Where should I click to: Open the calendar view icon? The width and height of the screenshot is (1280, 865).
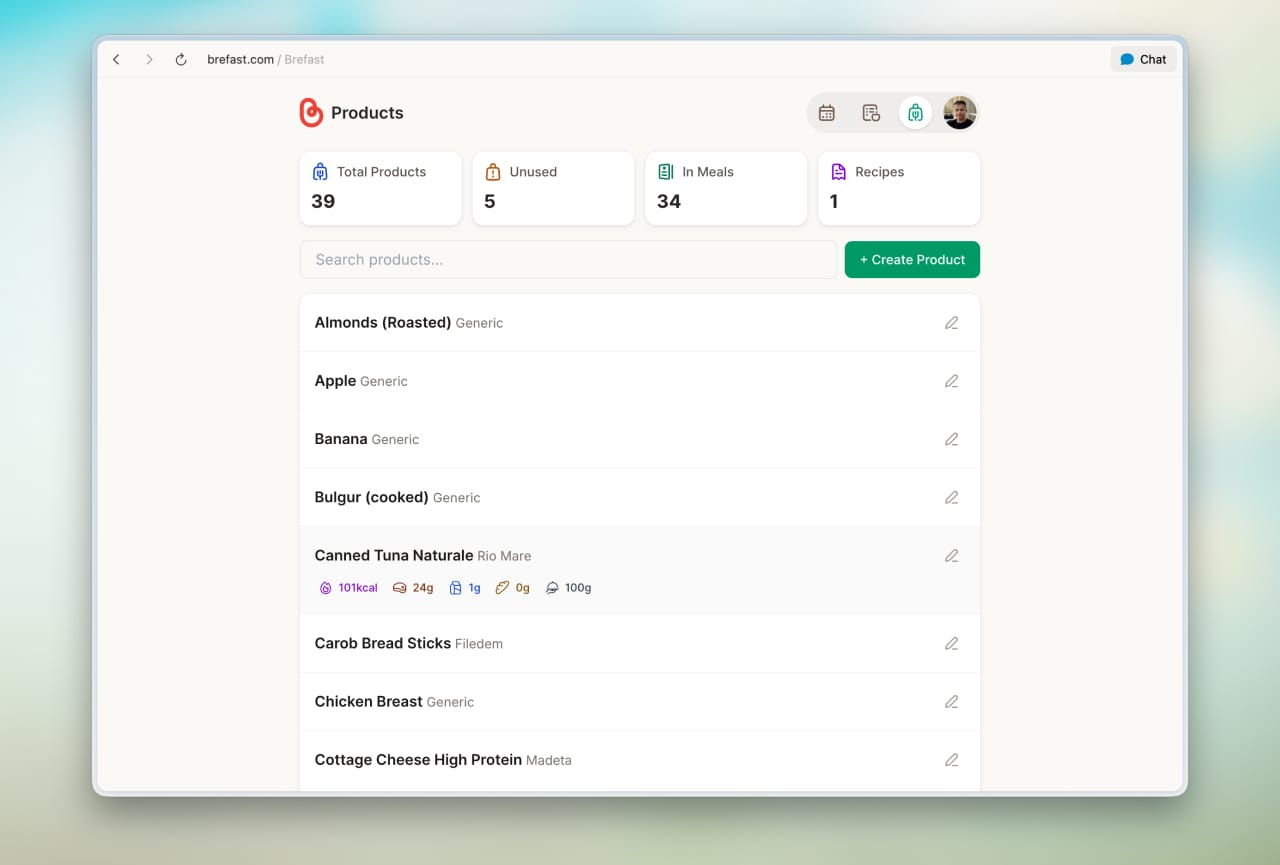pyautogui.click(x=826, y=113)
